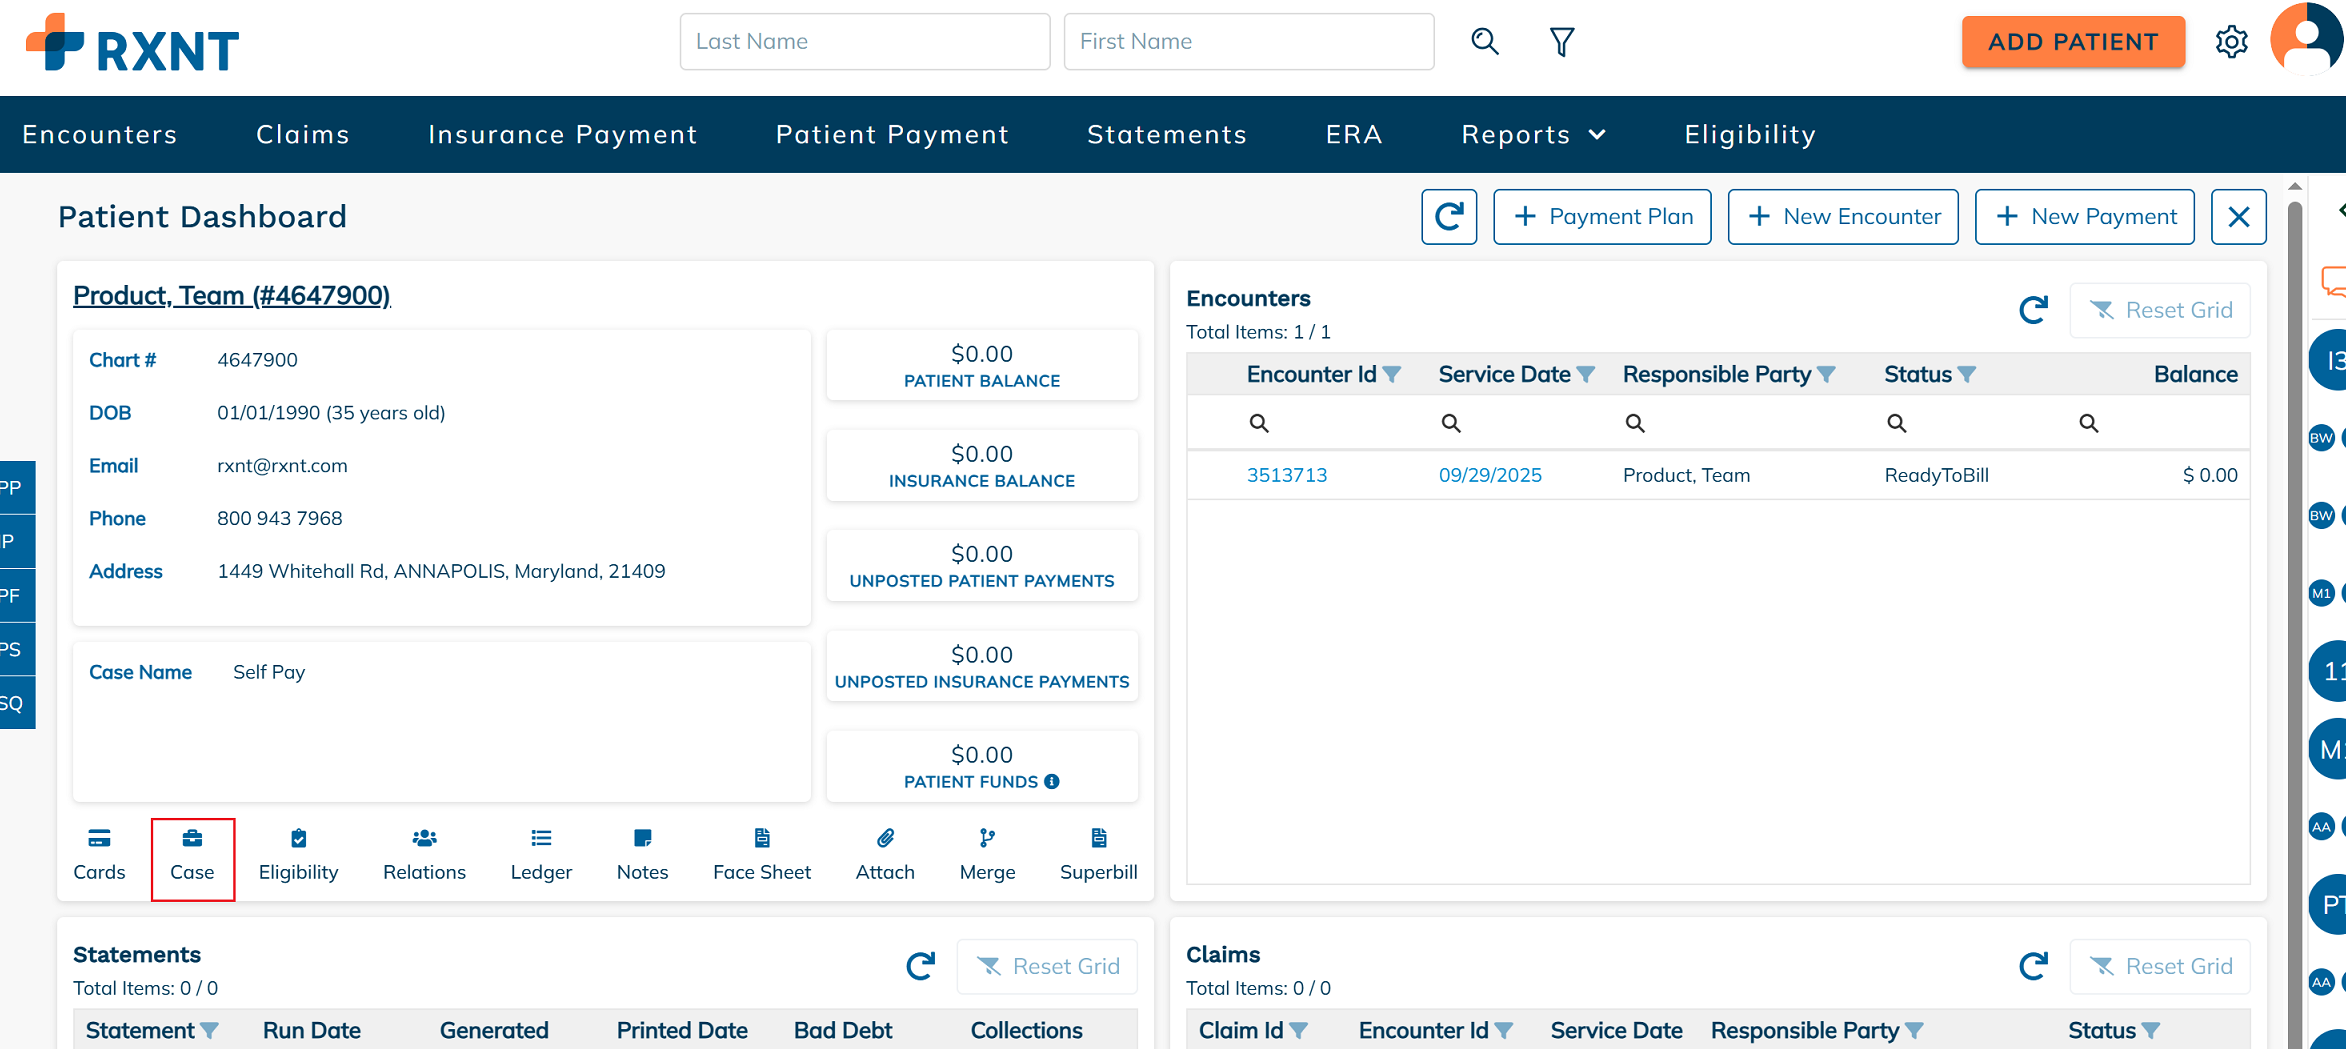Refresh the Encounters grid
The width and height of the screenshot is (2346, 1049).
tap(2033, 310)
